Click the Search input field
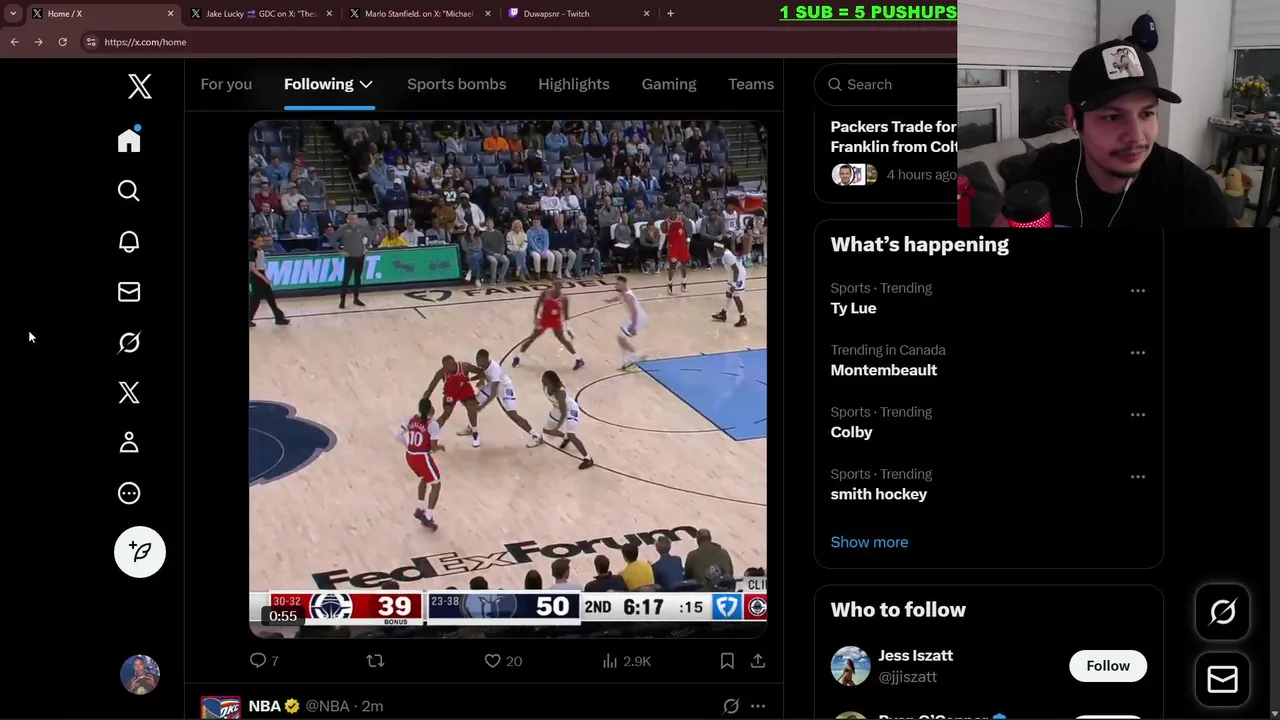The image size is (1280, 720). click(x=887, y=85)
